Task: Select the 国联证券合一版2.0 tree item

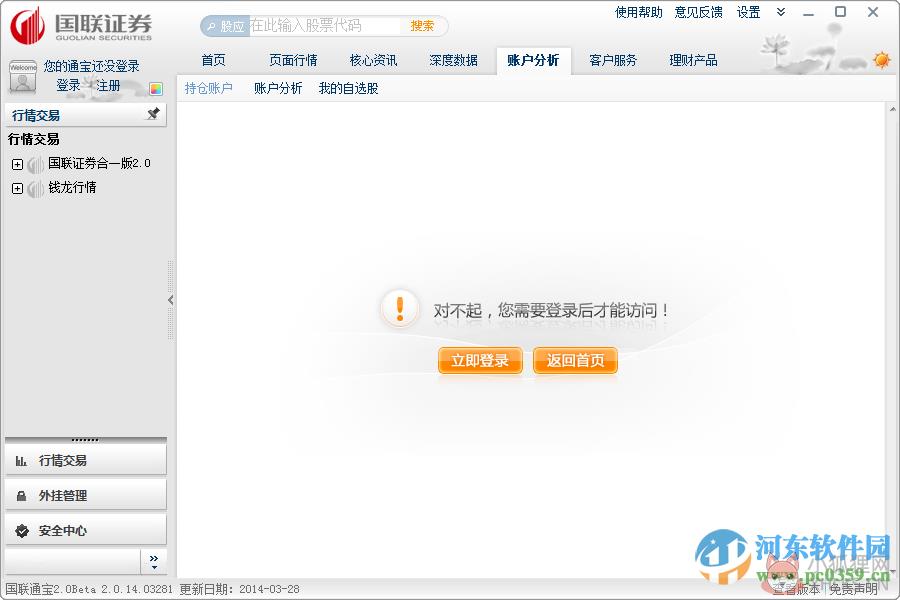Action: coord(99,164)
